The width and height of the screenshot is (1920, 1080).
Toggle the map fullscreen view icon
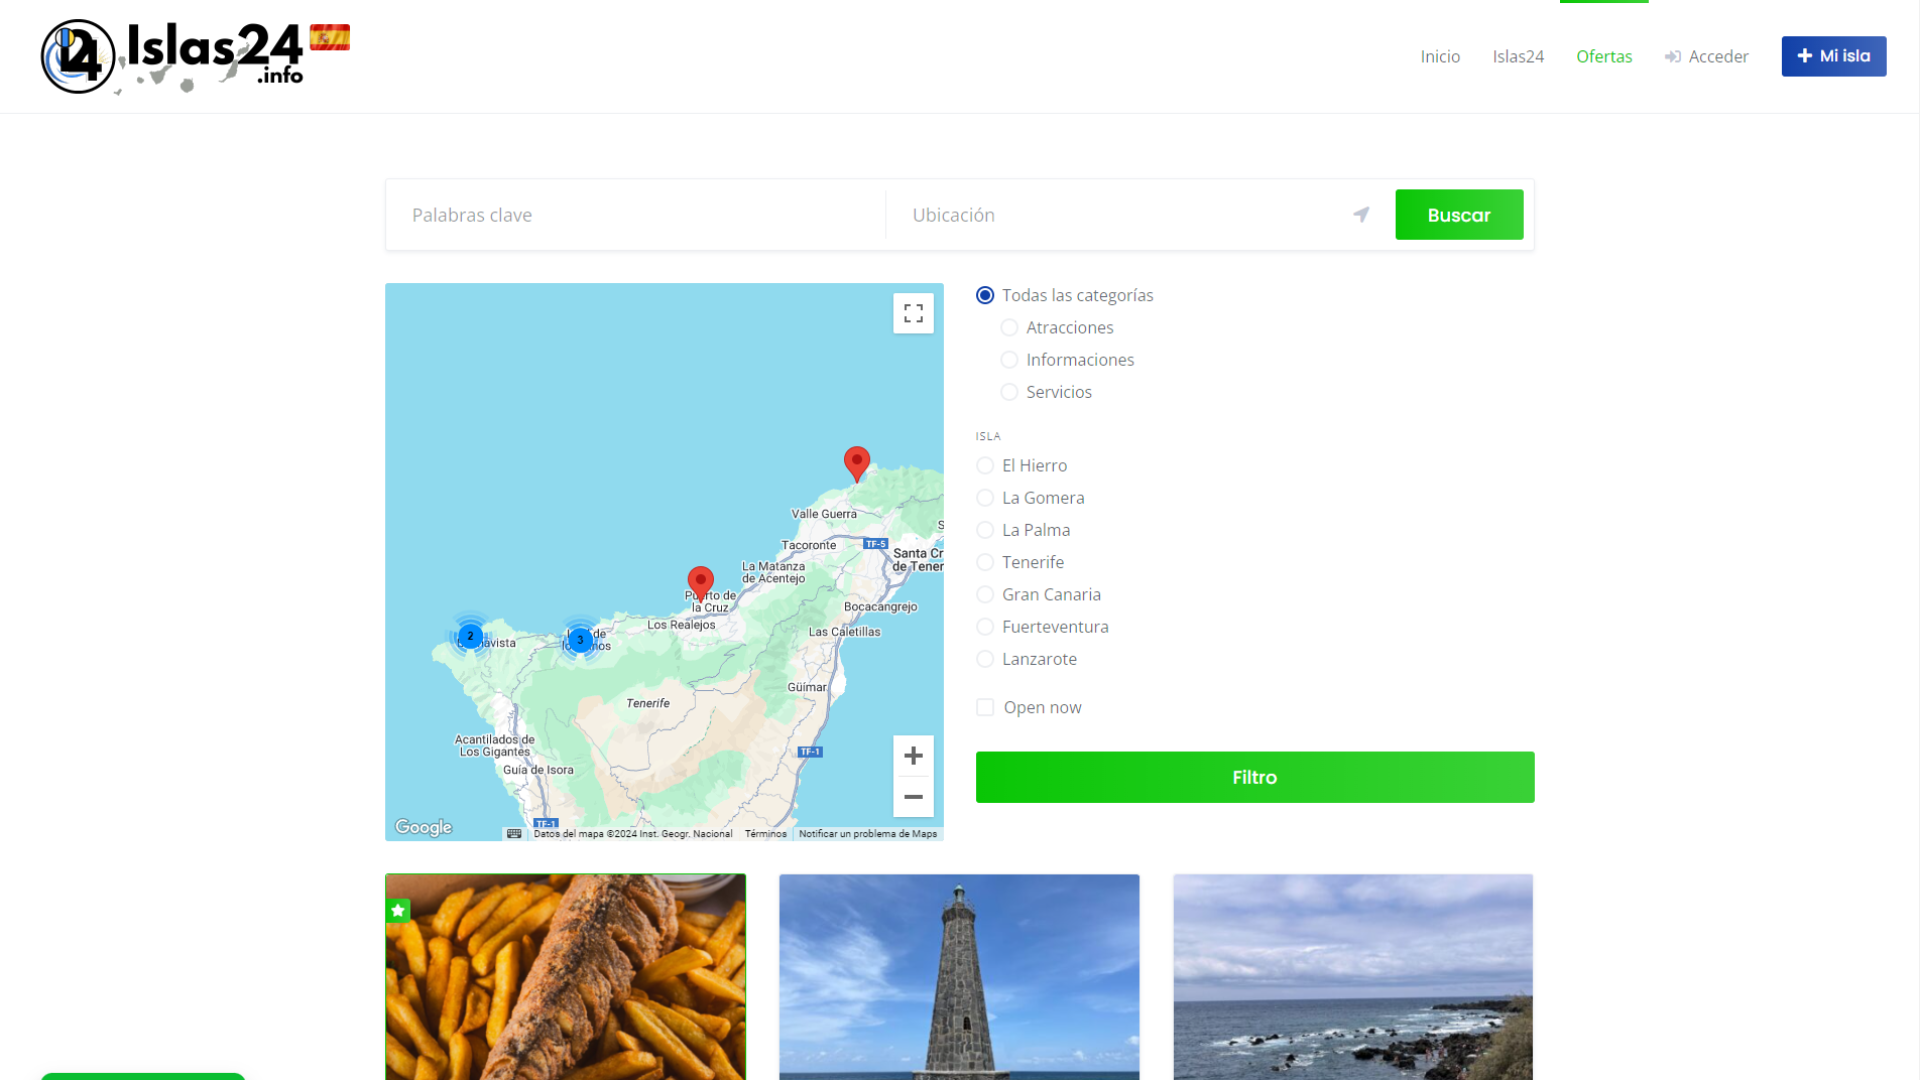913,314
